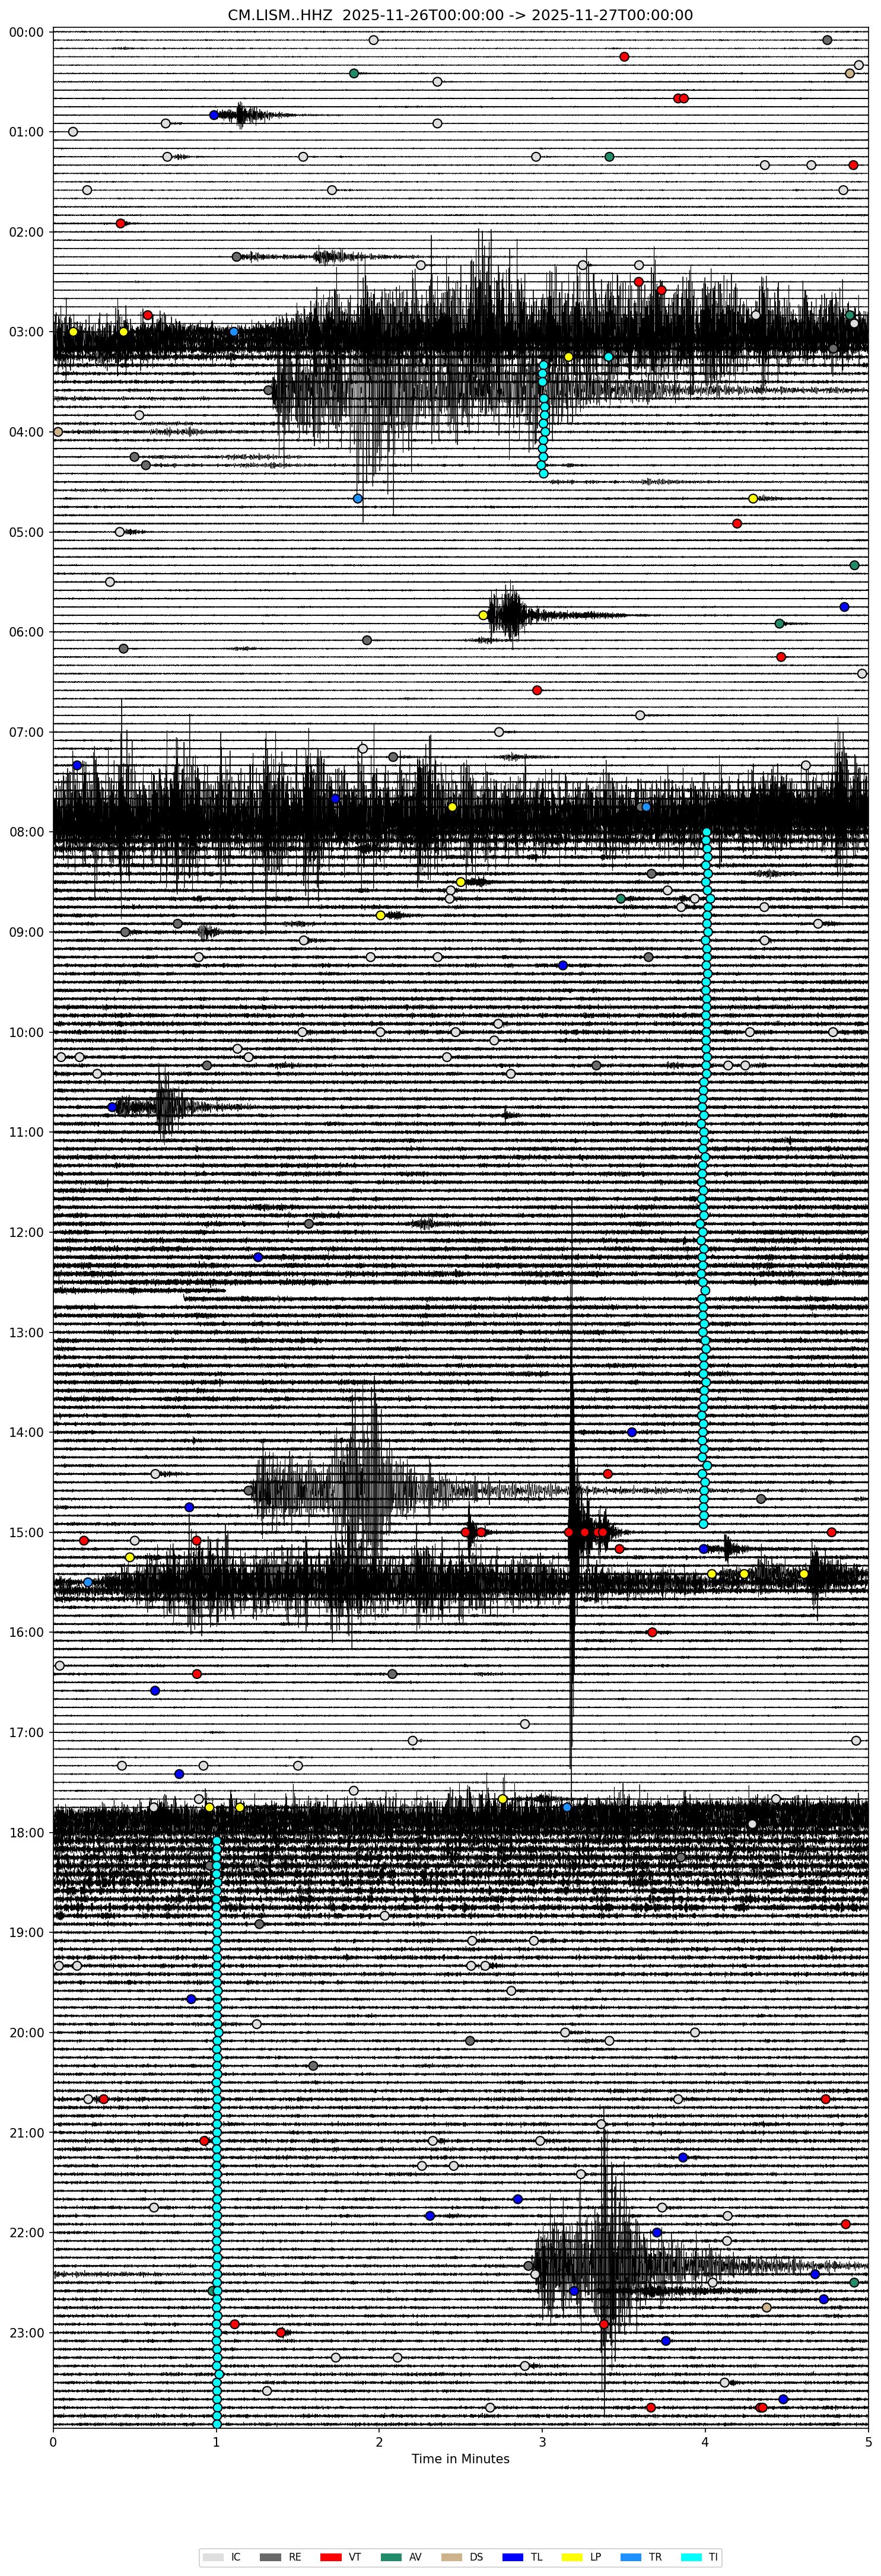Click the 12:00 hour label on the y-axis
The width and height of the screenshot is (881, 2576).
pos(26,1232)
